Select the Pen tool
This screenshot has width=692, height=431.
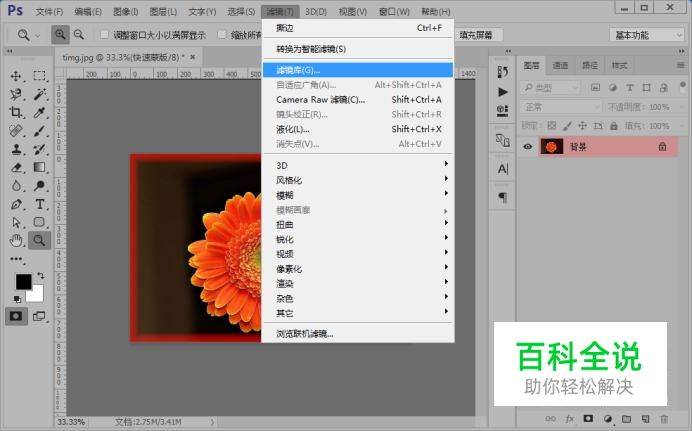16,204
